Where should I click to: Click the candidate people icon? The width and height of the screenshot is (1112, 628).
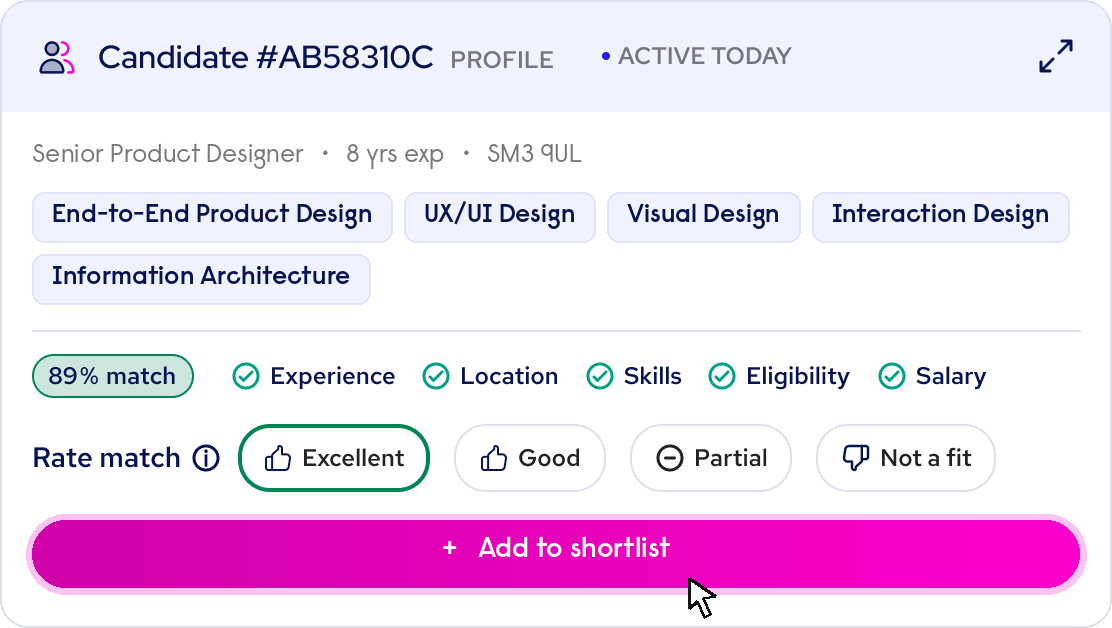(56, 57)
